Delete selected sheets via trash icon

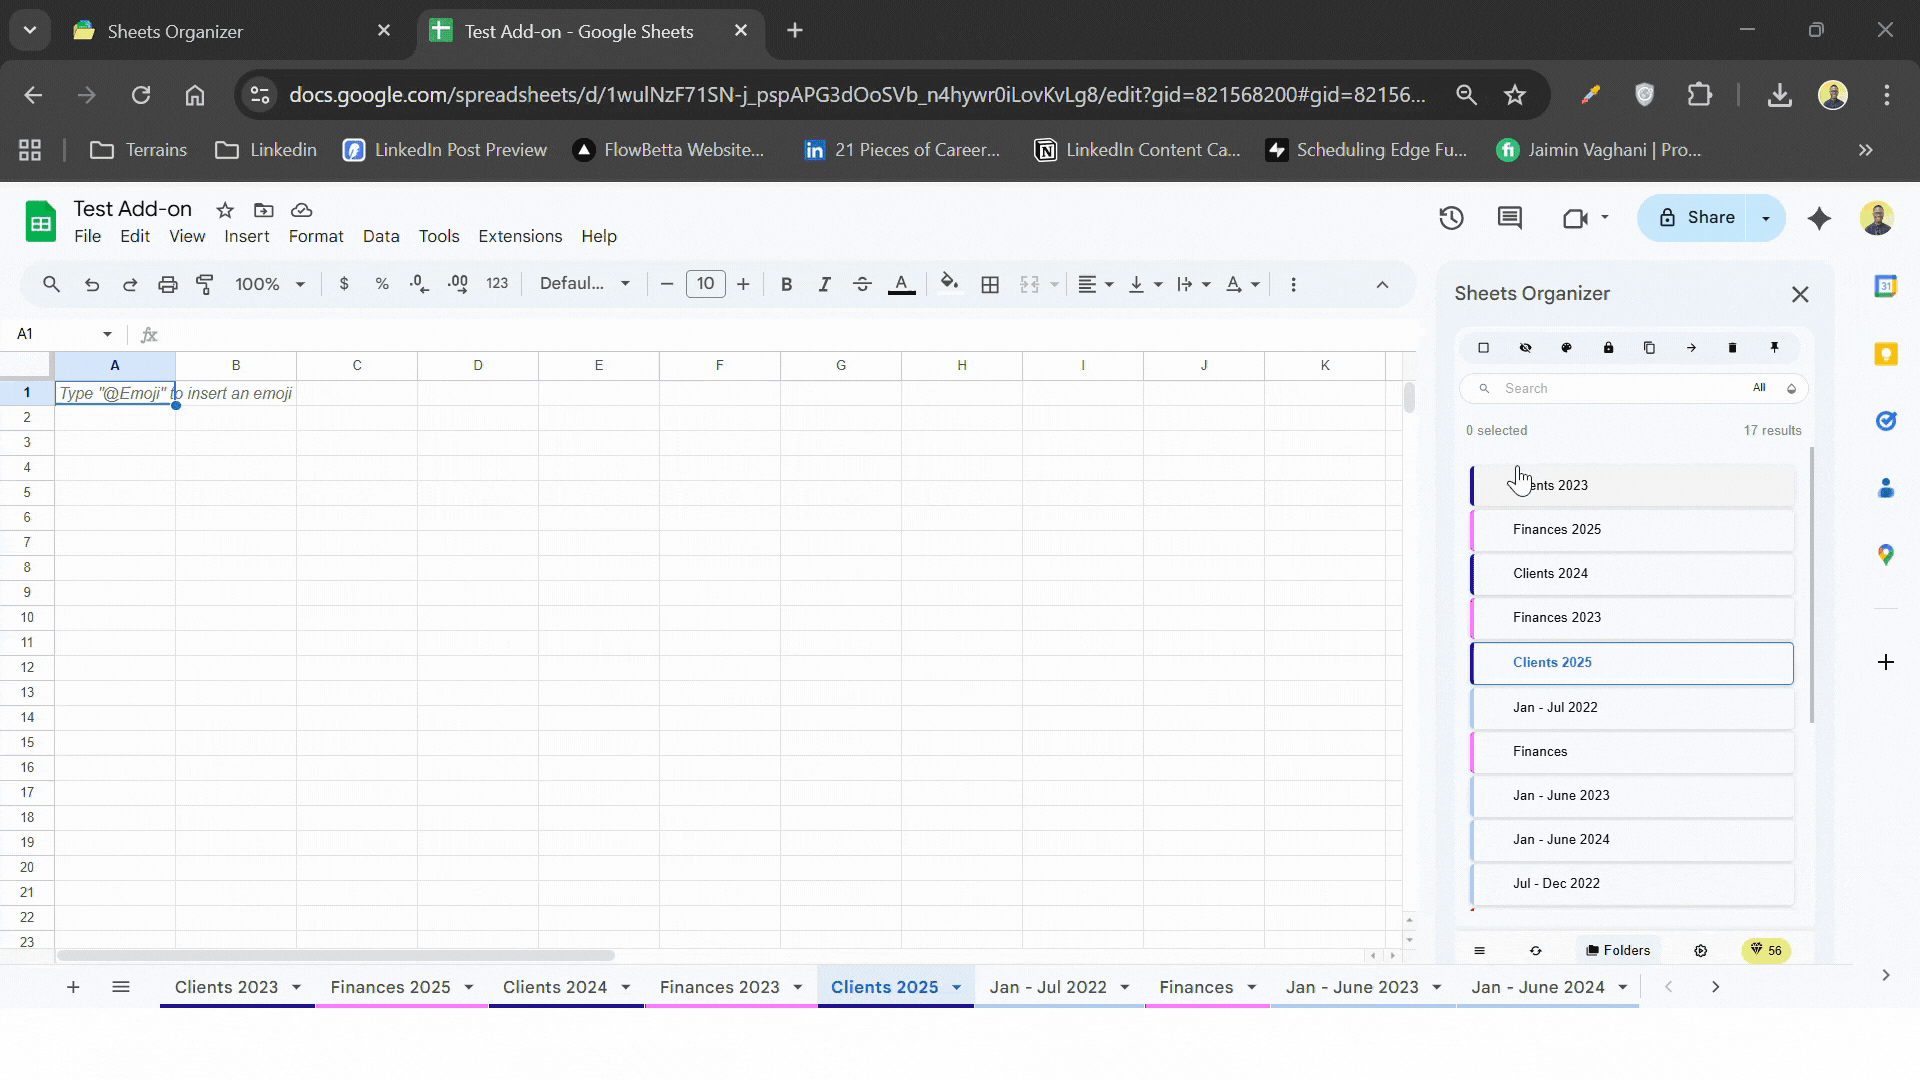1733,347
